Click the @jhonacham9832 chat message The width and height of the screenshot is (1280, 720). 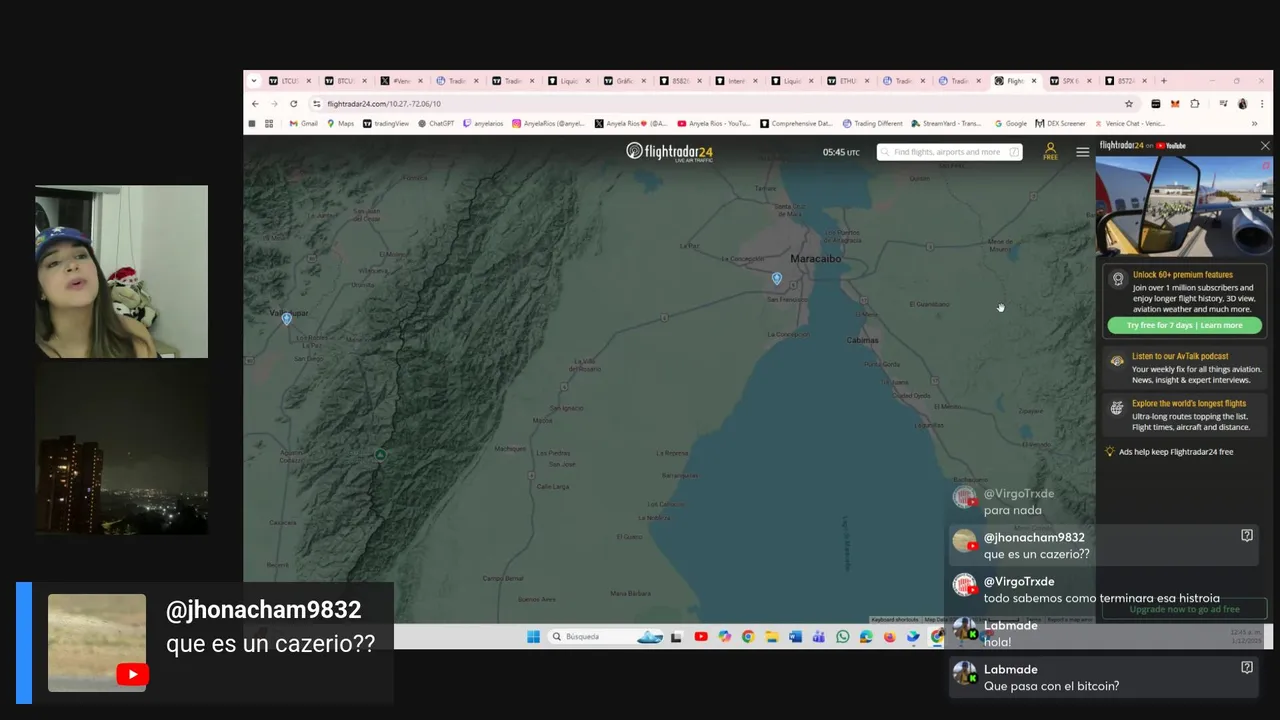tap(1104, 545)
